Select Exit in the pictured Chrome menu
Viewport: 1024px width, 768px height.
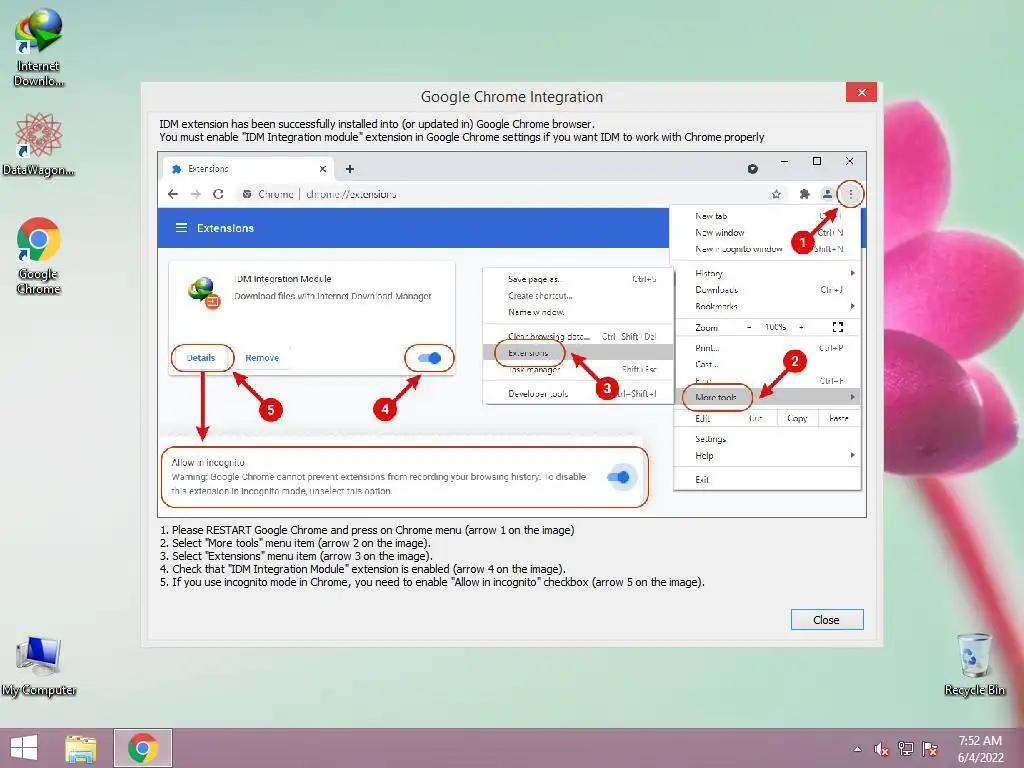tap(768, 479)
